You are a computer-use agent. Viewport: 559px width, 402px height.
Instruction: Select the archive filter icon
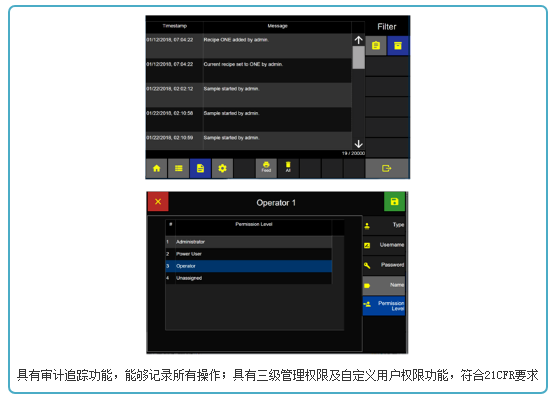tap(398, 46)
